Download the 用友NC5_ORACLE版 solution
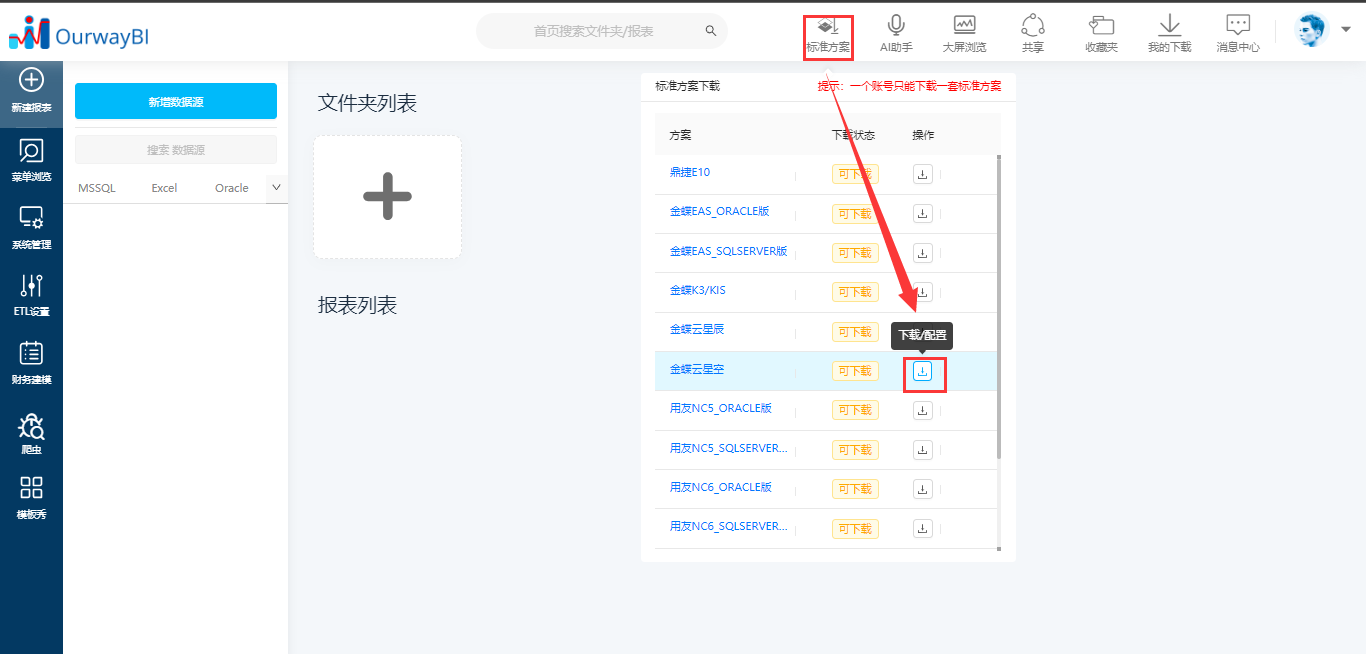This screenshot has height=654, width=1366. click(x=922, y=410)
